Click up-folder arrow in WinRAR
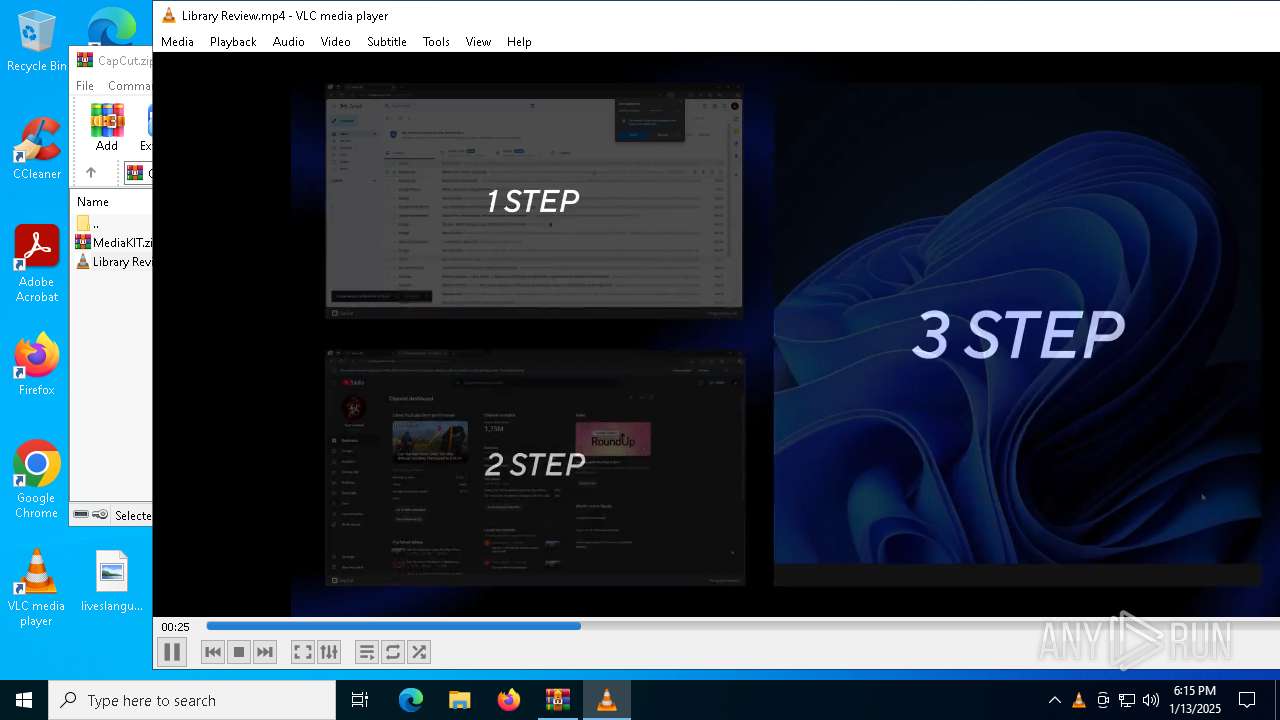This screenshot has height=720, width=1280. pos(90,173)
